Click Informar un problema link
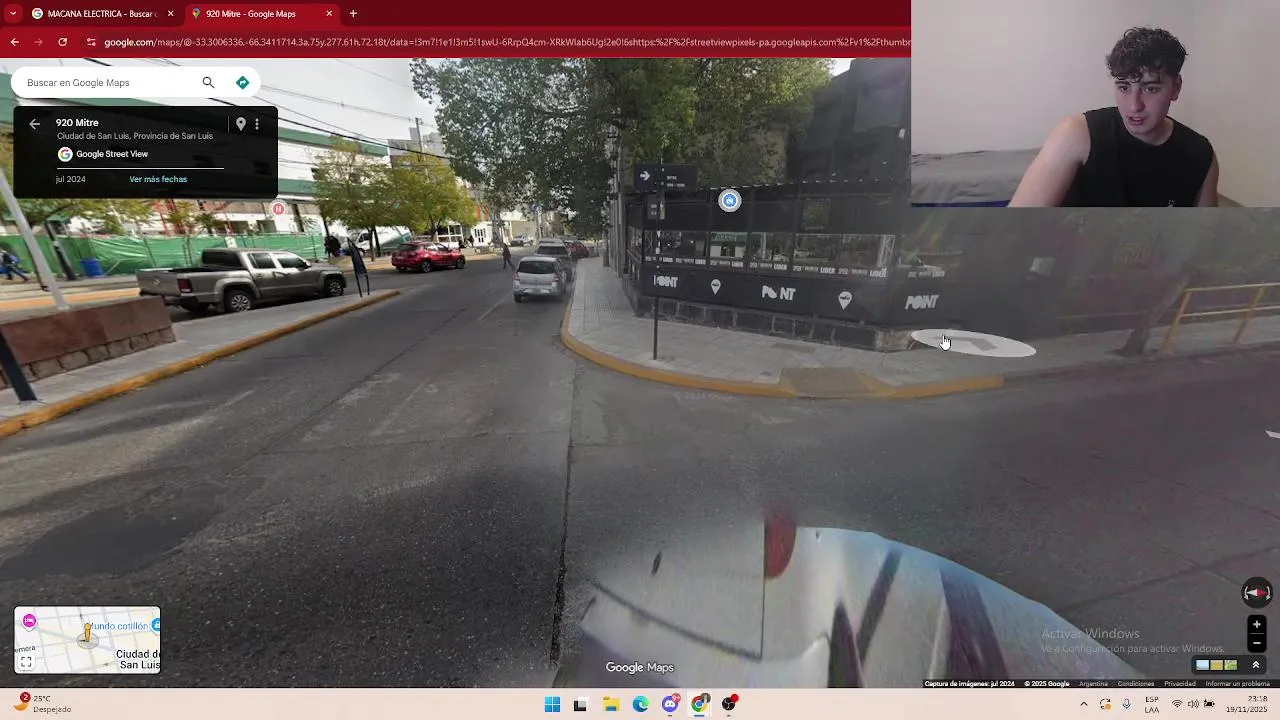The height and width of the screenshot is (720, 1280). pos(1238,684)
